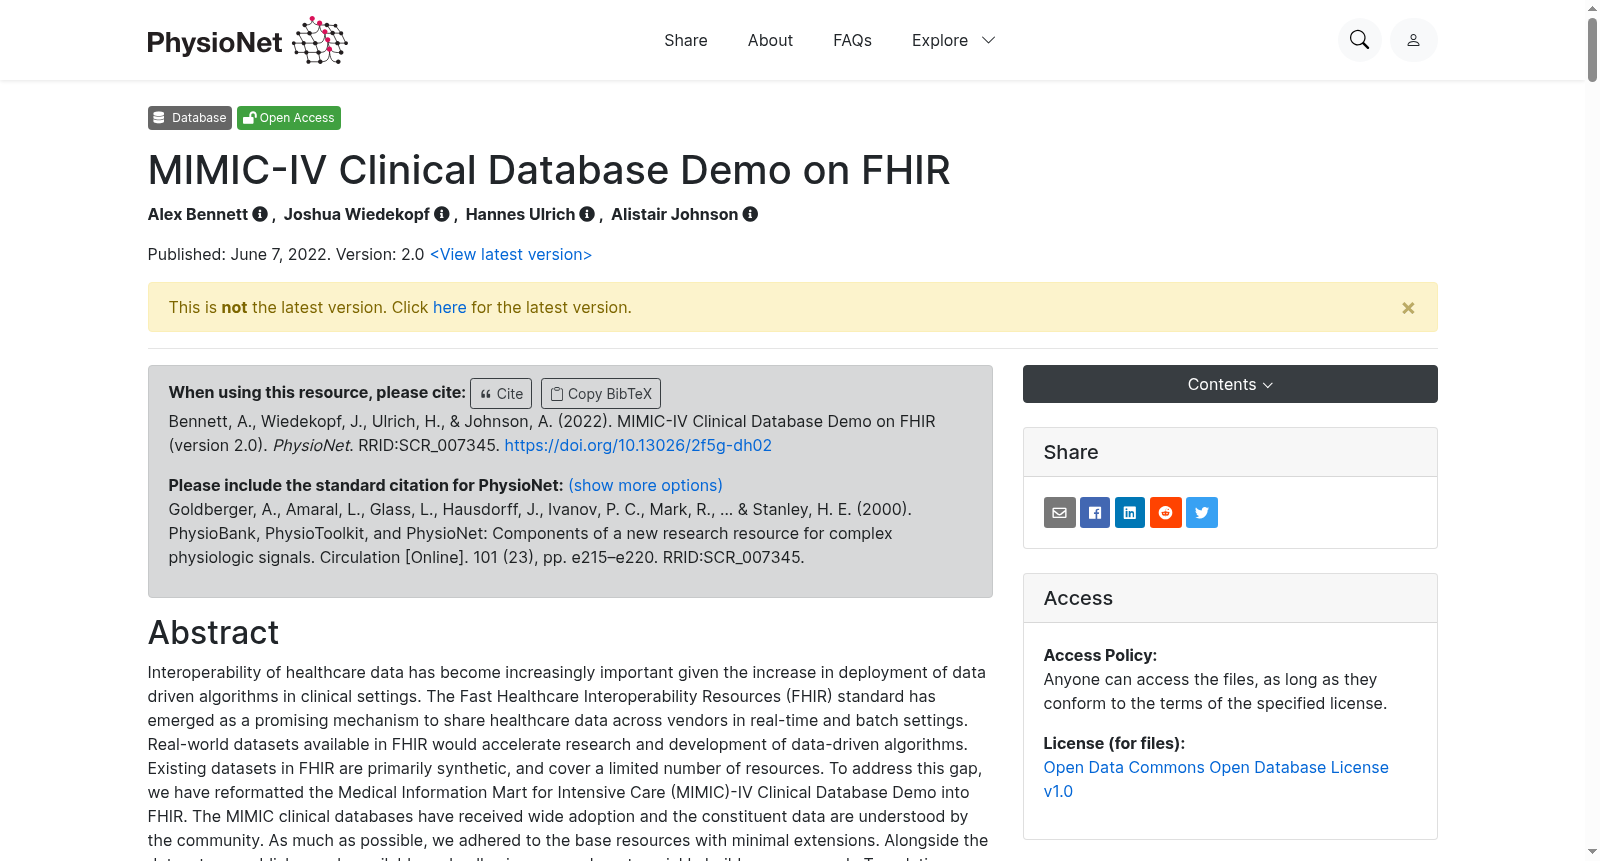The image size is (1600, 861).
Task: Click the author name Alistair Johnson
Action: click(675, 214)
